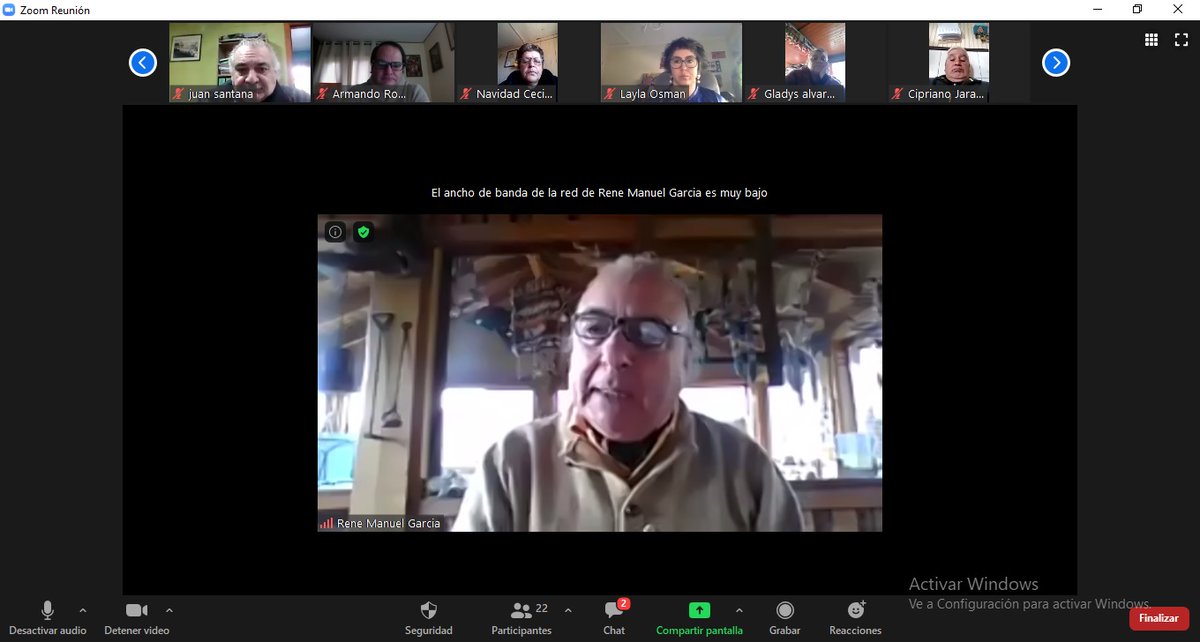Click muted mic icon on Navidad Ceci...

click(x=467, y=94)
